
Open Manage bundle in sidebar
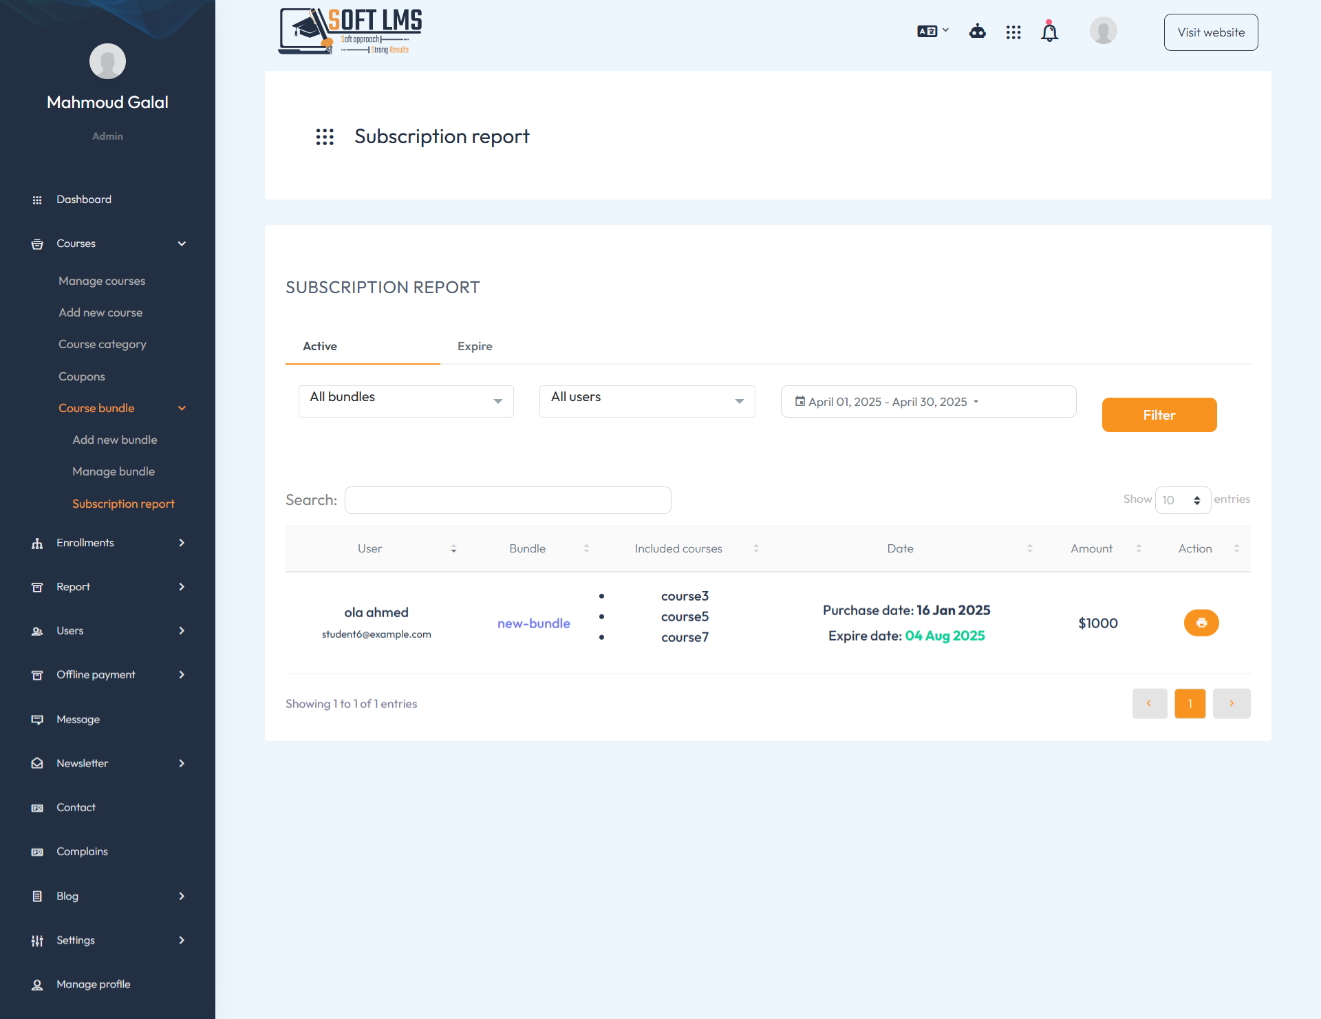(114, 472)
